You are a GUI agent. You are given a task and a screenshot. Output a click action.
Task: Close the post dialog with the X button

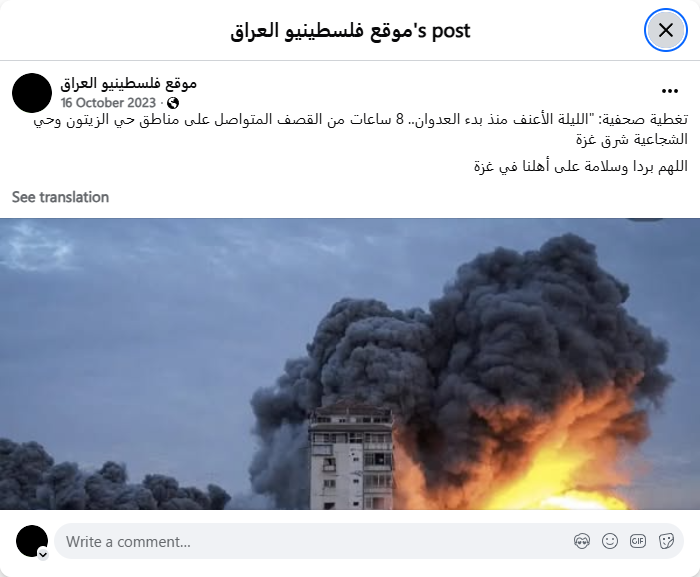(x=665, y=30)
